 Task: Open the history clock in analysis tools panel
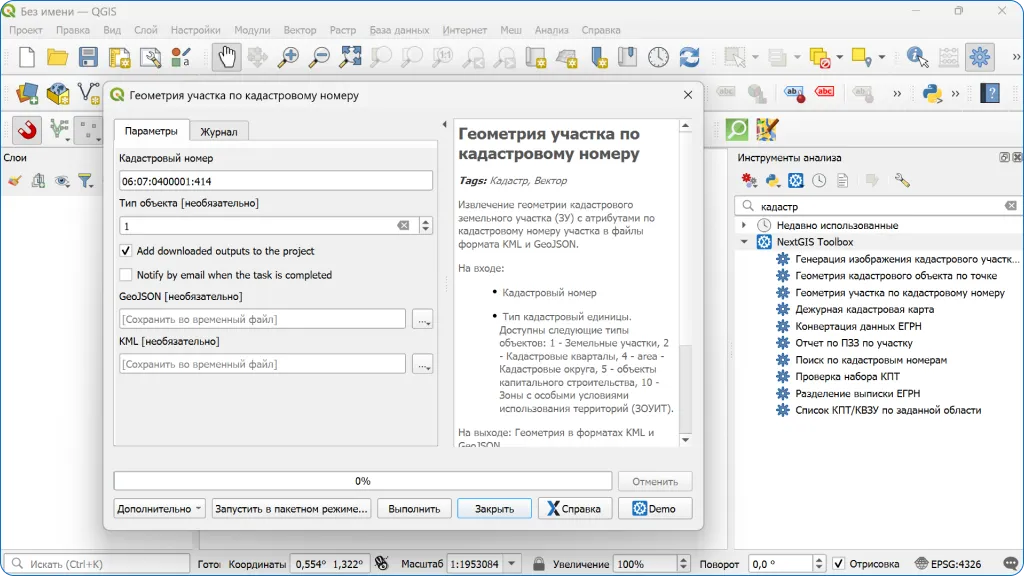819,181
